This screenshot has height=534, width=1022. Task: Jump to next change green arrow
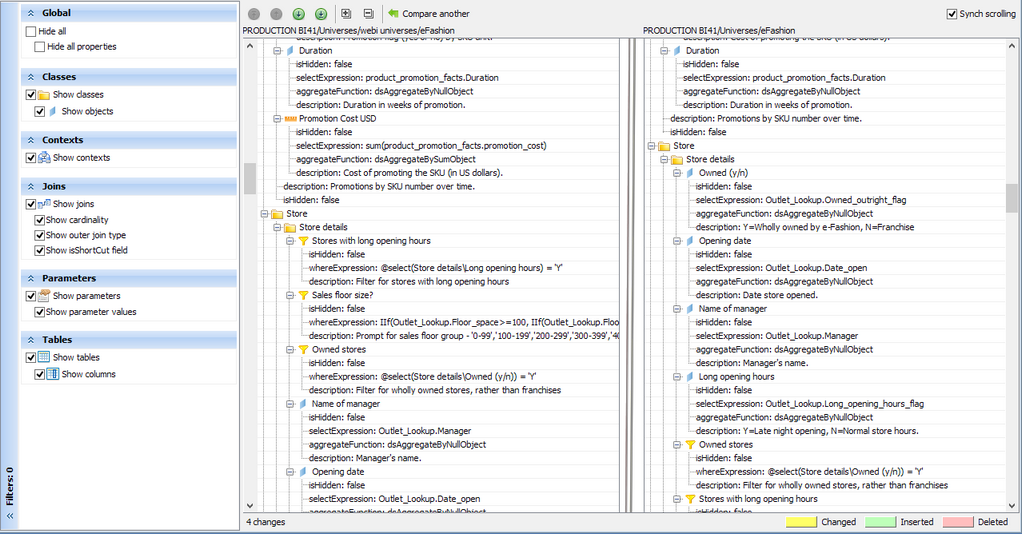(299, 14)
